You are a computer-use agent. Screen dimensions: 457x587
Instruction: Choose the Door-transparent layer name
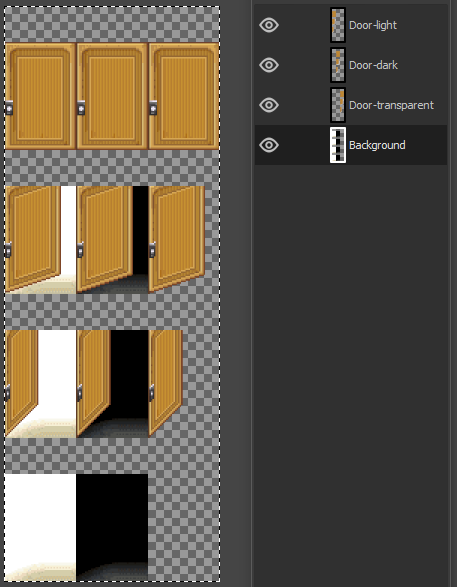(x=391, y=105)
